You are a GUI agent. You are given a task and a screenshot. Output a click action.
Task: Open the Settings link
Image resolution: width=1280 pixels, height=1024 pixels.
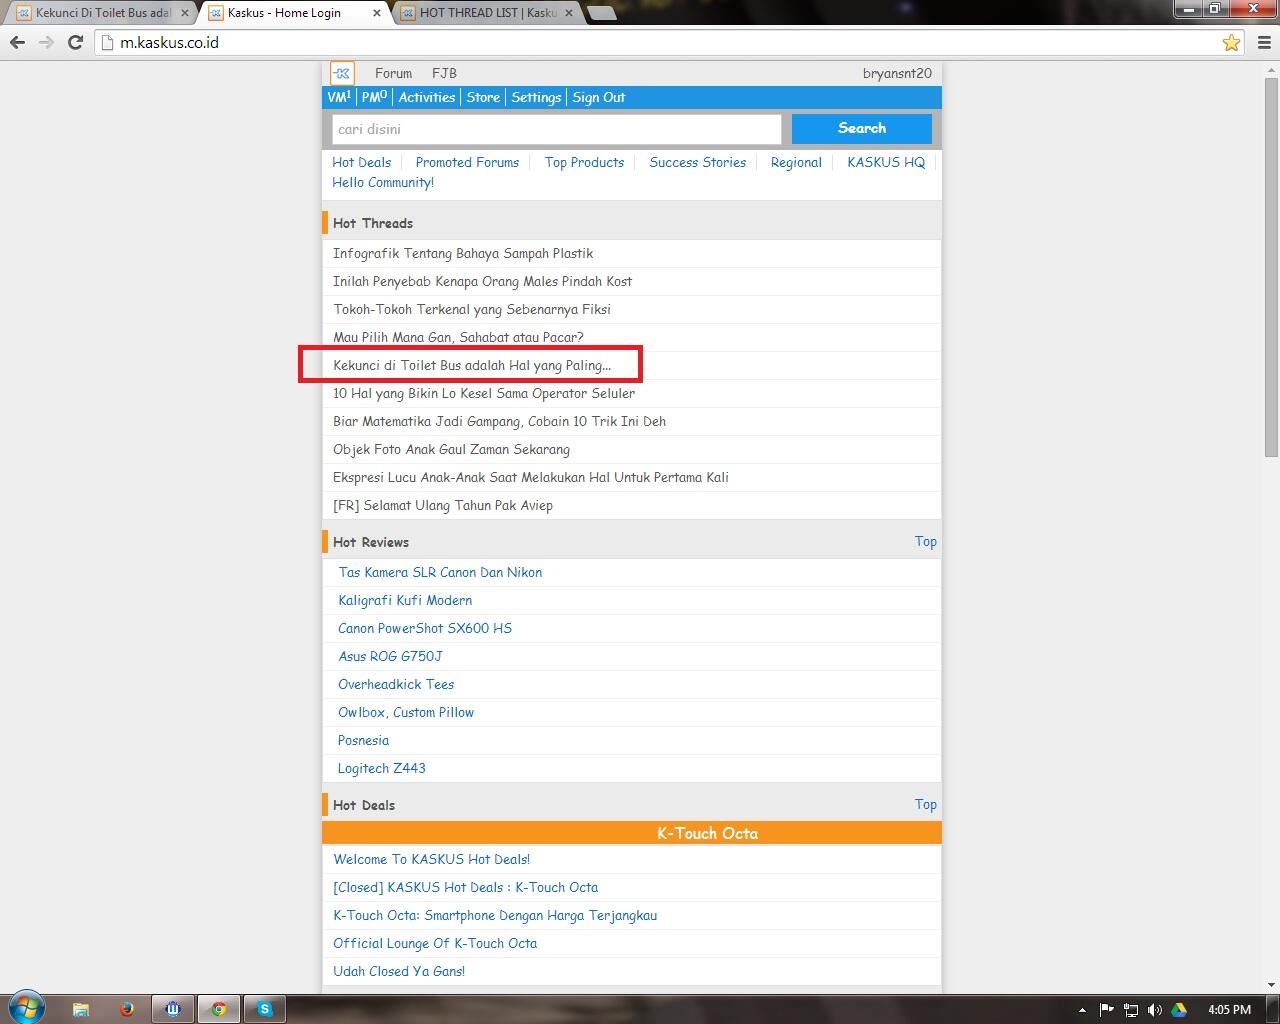tap(536, 97)
